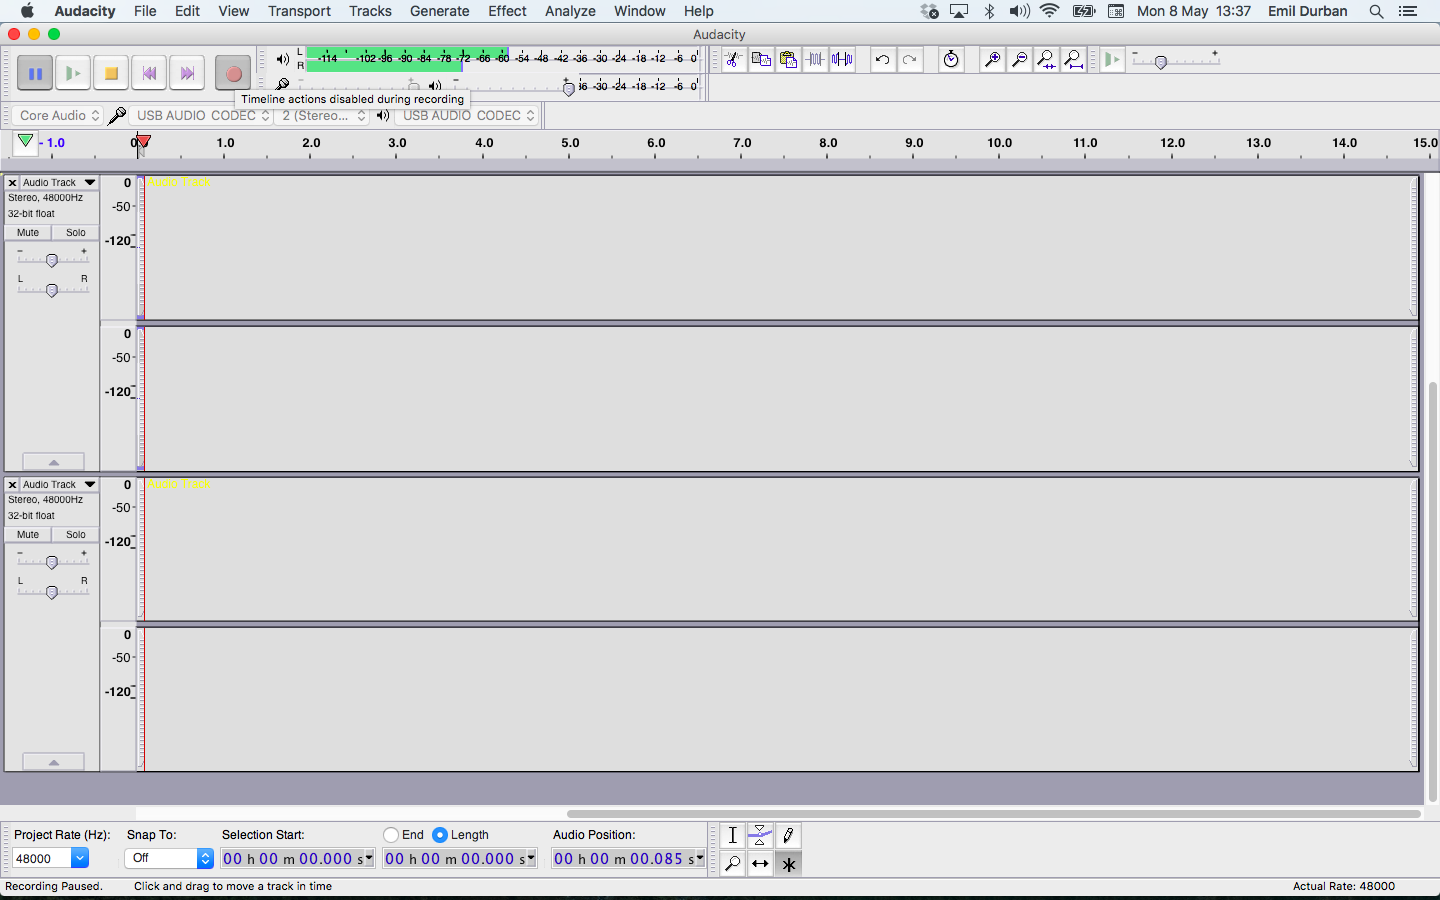Select the Zoom tool in tools toolbar
This screenshot has width=1440, height=900.
733,863
